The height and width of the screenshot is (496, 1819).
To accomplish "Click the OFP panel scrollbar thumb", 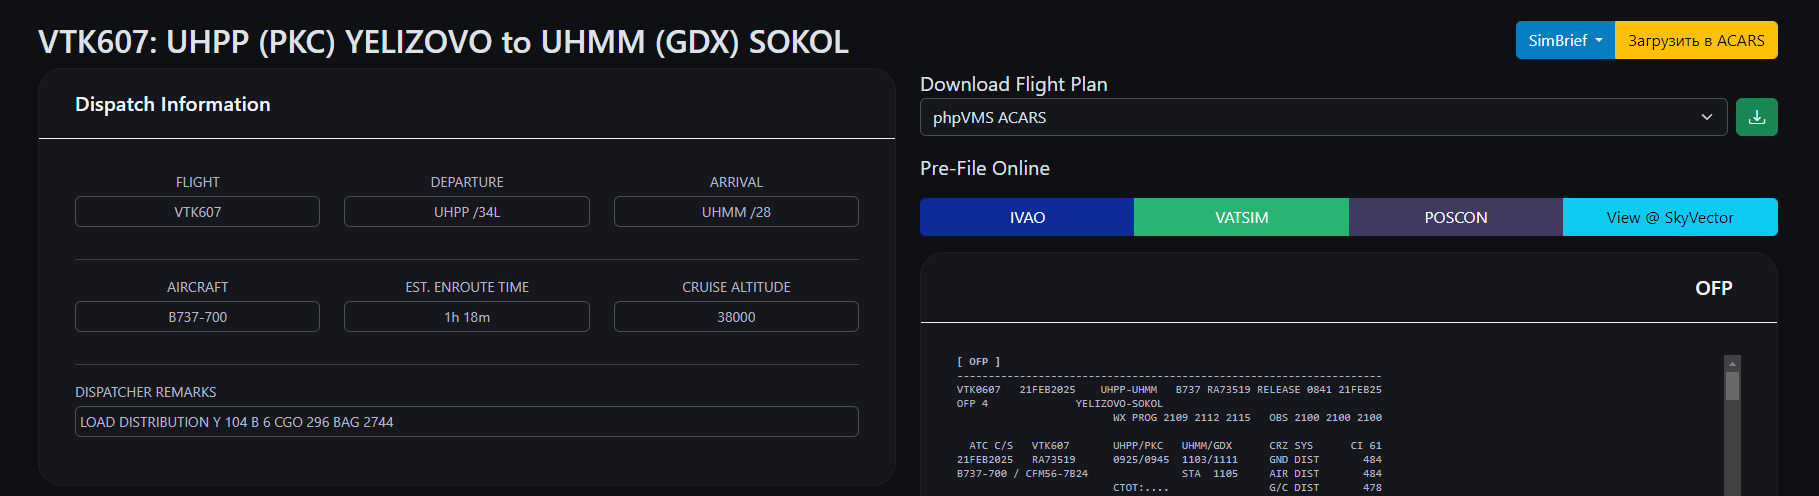I will [1733, 386].
